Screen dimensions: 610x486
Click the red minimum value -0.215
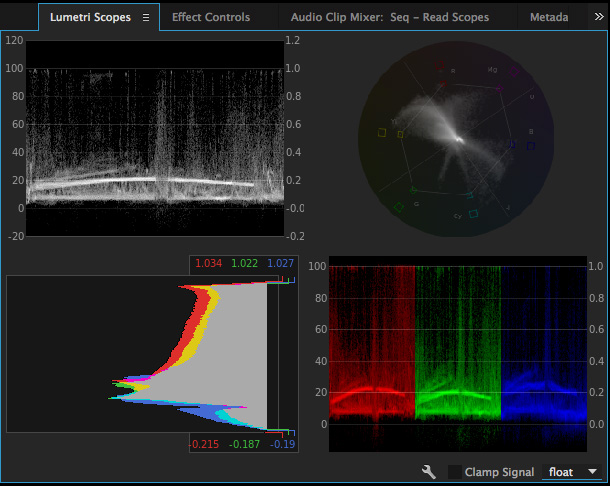coord(204,444)
